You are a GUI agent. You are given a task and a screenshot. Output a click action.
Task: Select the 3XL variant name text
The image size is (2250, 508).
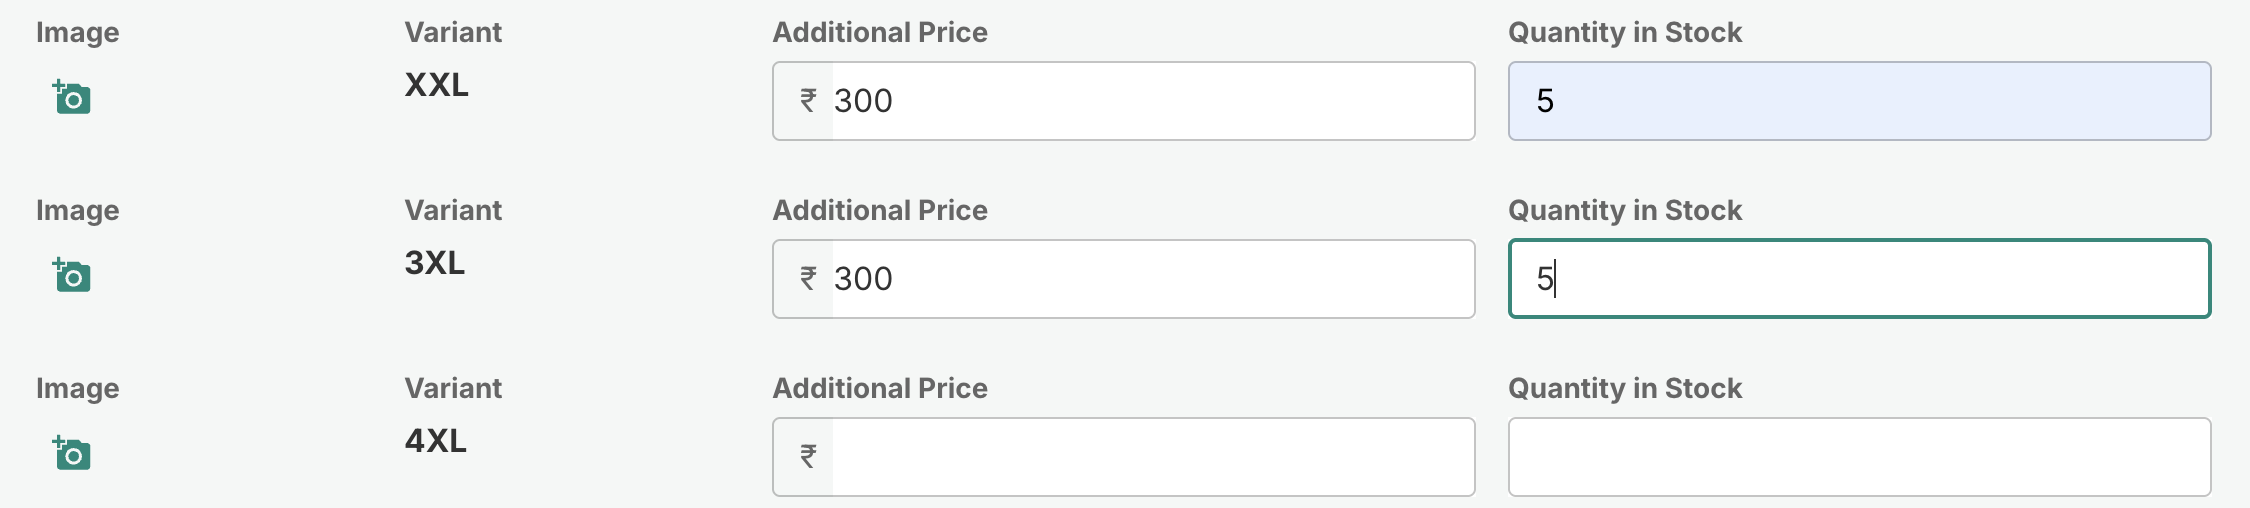coord(434,263)
